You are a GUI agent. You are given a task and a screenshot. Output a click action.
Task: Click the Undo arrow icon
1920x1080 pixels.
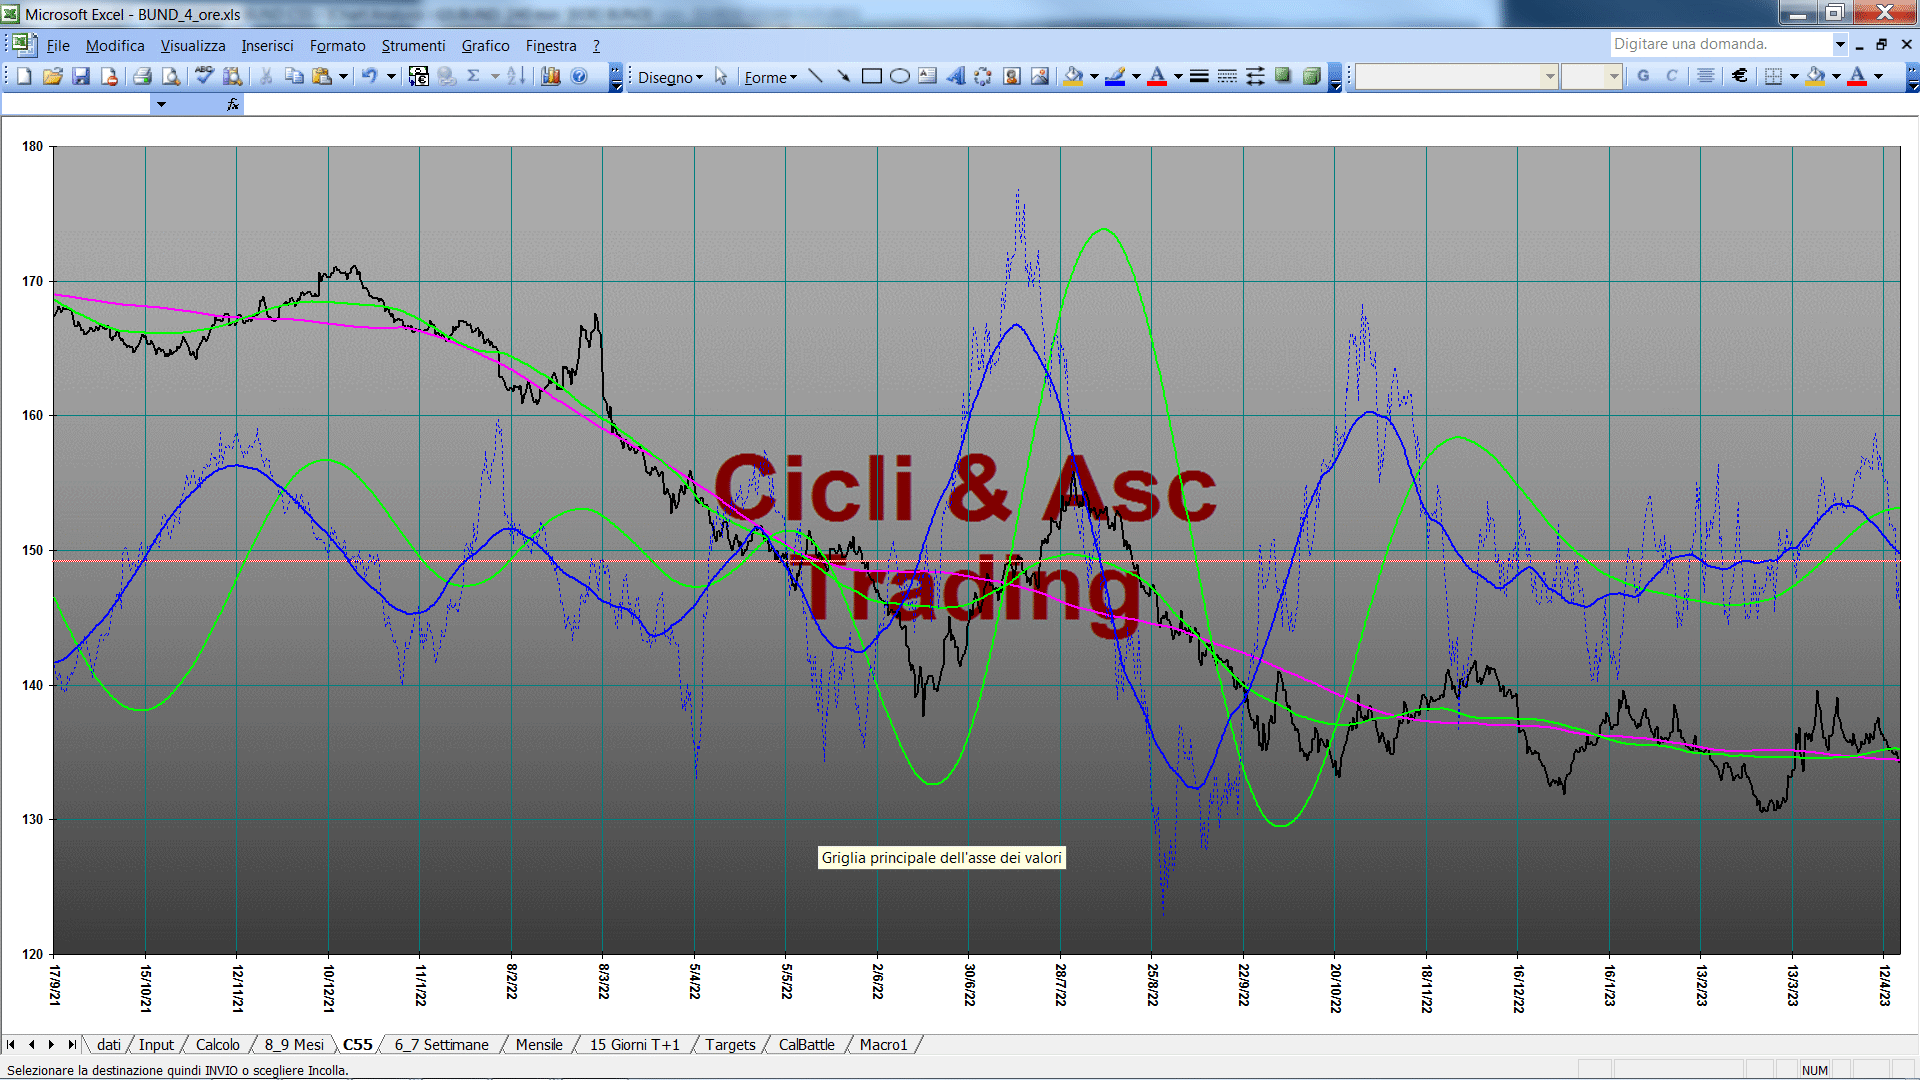(x=369, y=76)
